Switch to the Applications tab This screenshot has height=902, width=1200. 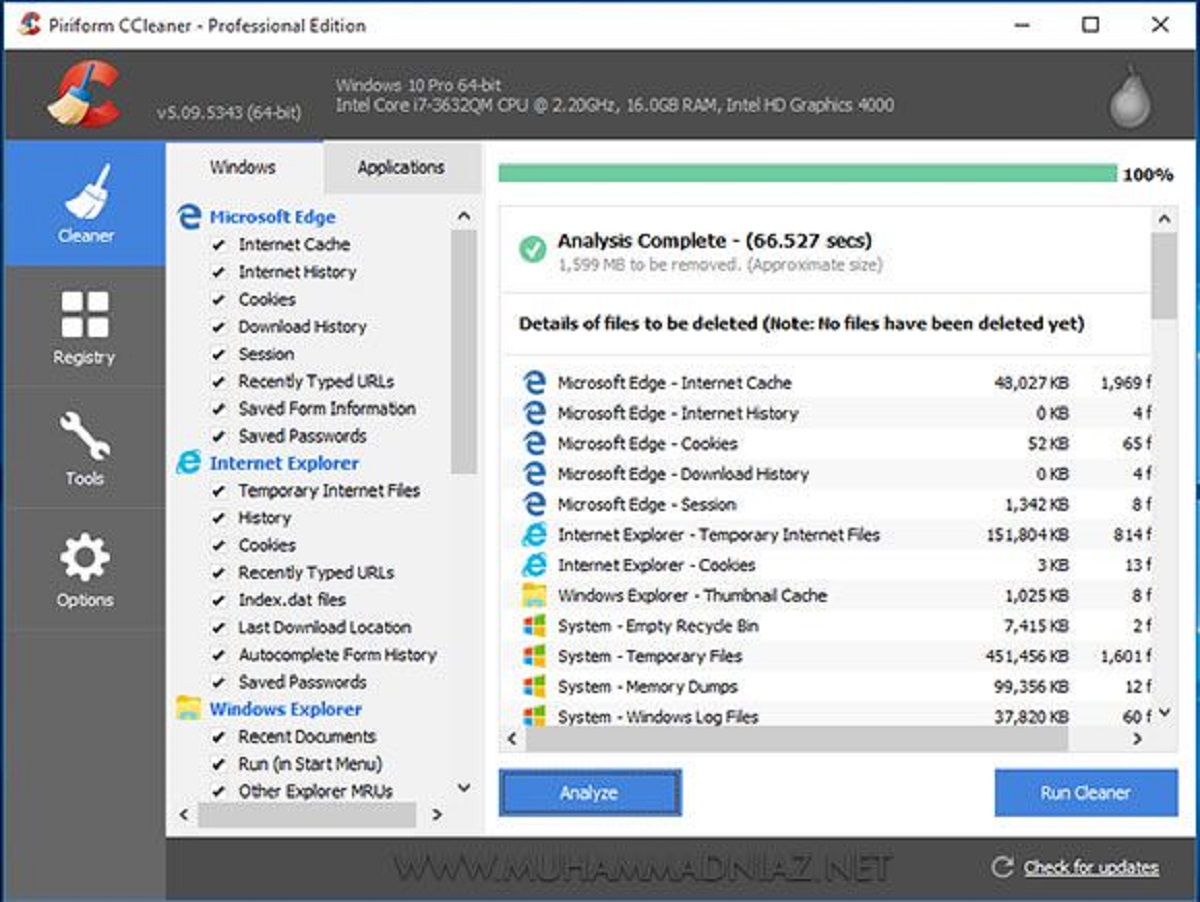click(x=400, y=167)
